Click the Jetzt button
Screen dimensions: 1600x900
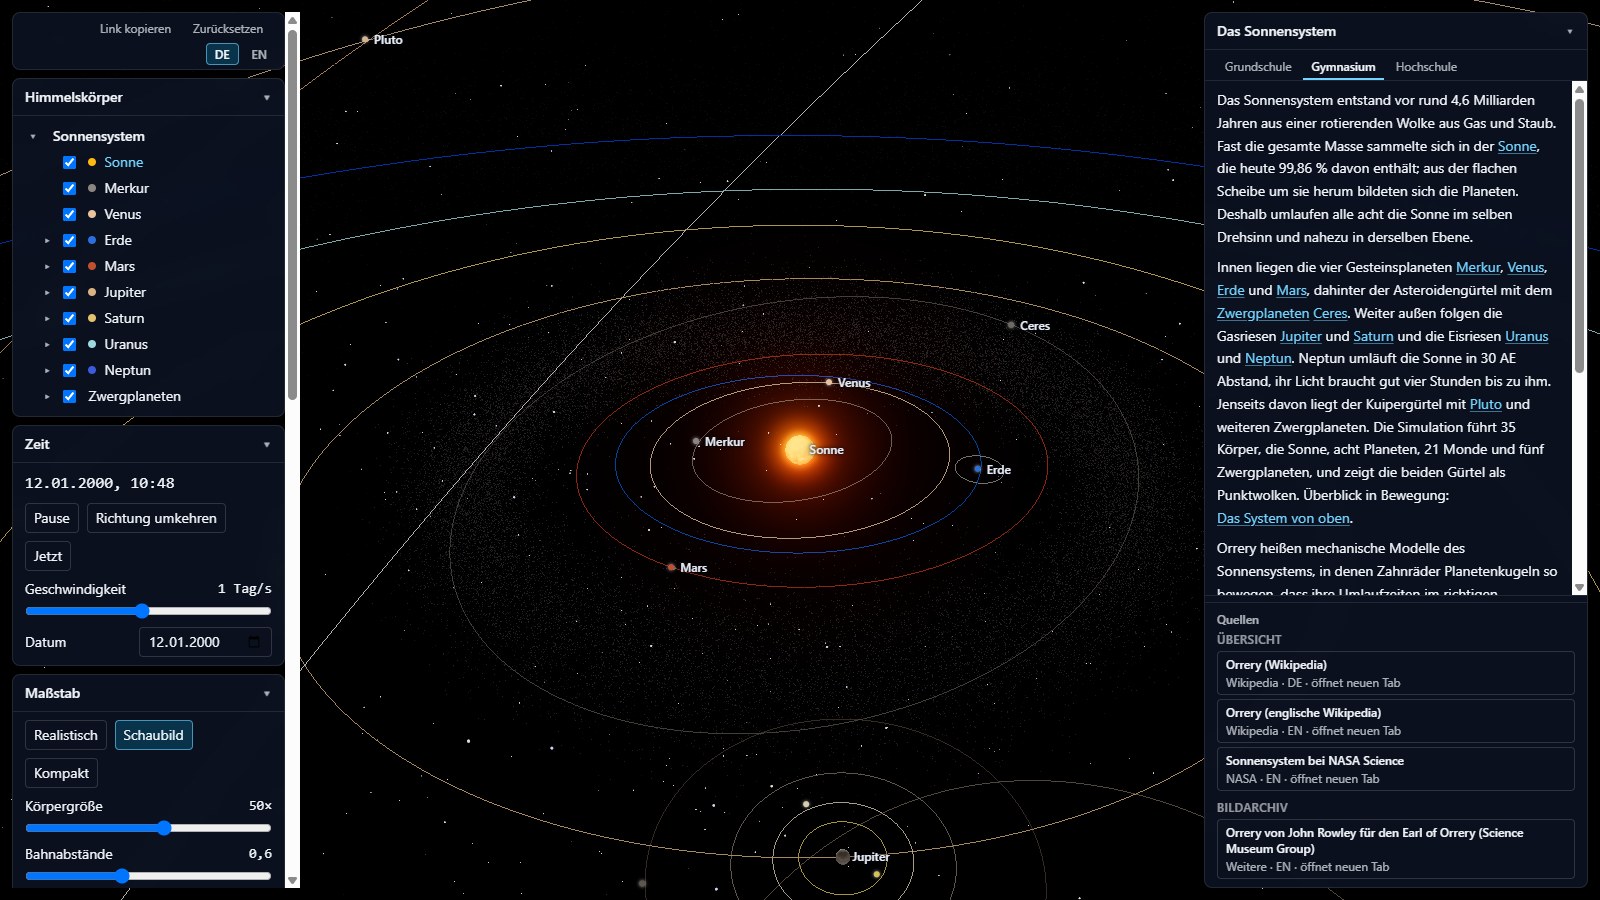pyautogui.click(x=48, y=556)
